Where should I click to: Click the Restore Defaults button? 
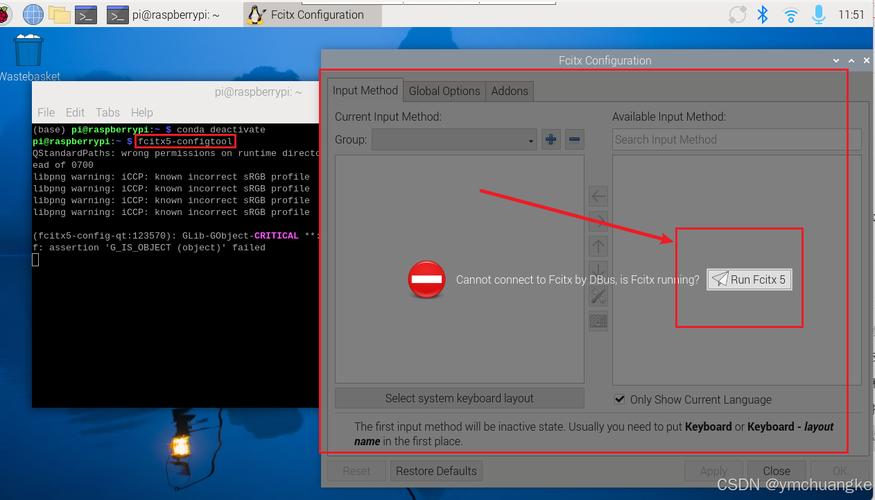click(x=436, y=471)
